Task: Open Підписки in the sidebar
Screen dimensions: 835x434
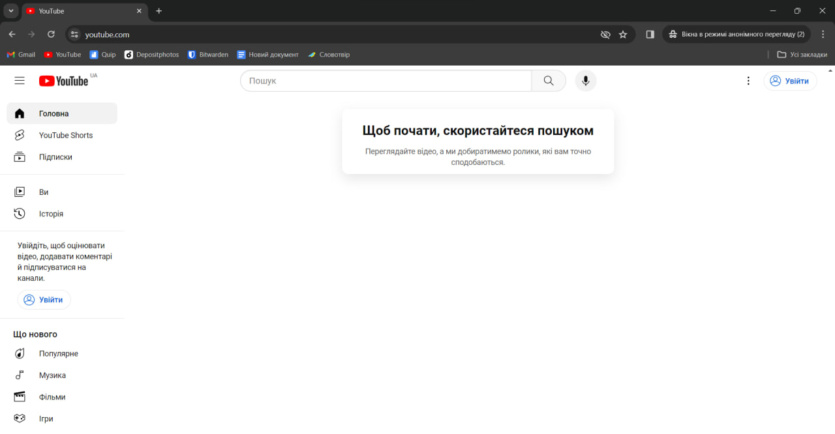Action: coord(62,157)
